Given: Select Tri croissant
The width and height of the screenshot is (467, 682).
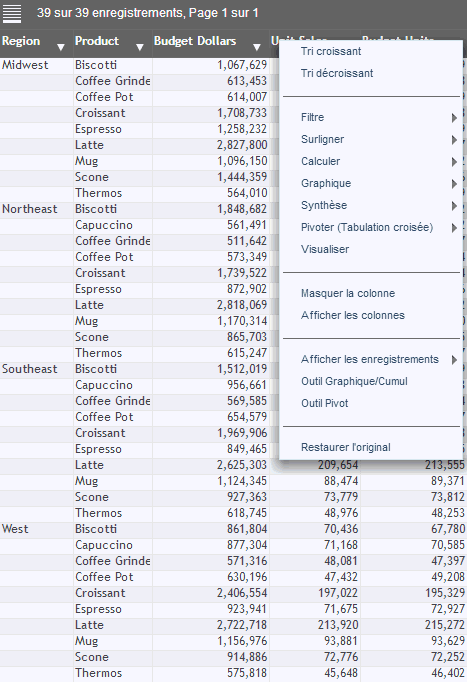Looking at the screenshot, I should point(331,51).
